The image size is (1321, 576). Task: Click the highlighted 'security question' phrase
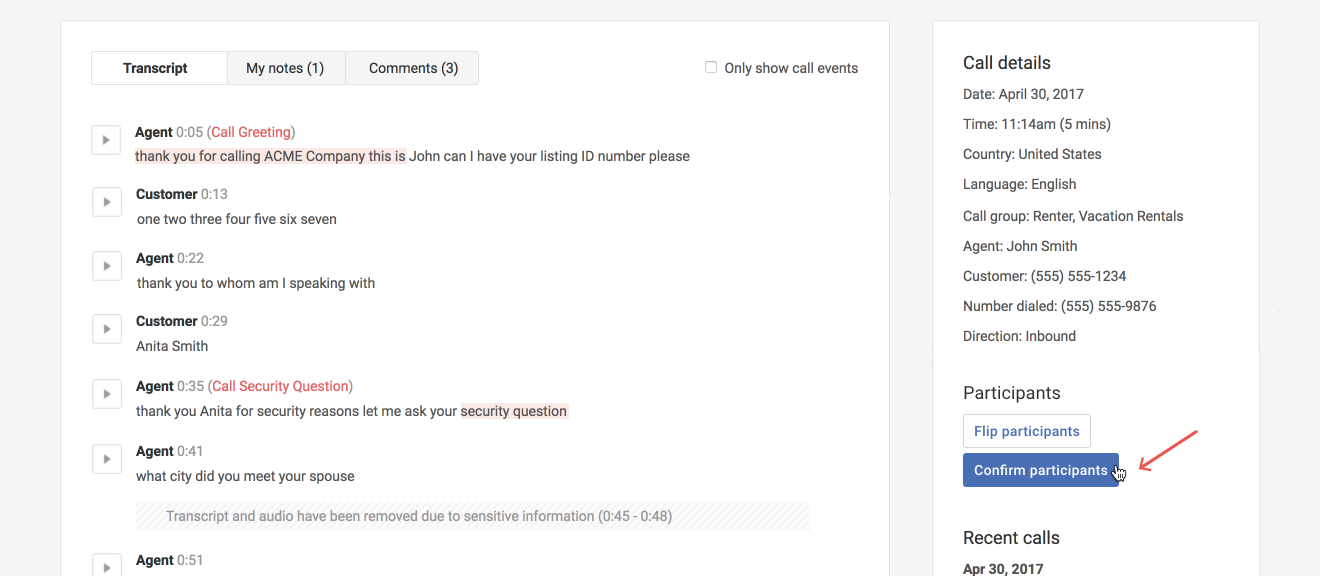(x=514, y=411)
